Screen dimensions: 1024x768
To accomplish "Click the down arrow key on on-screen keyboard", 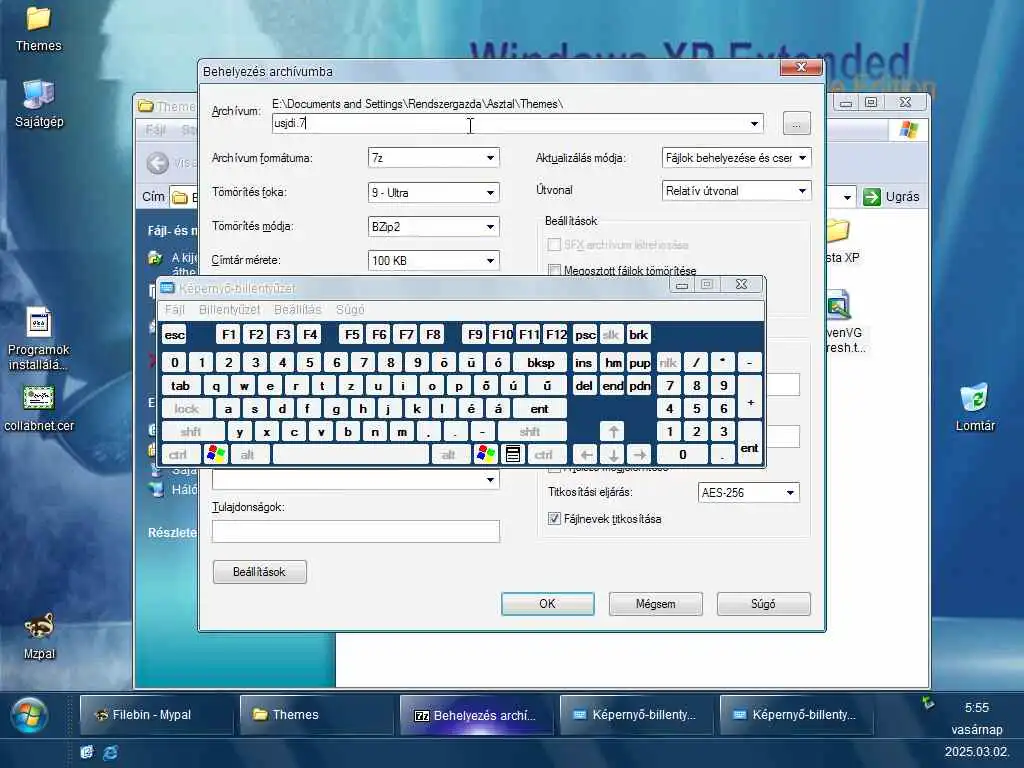I will (x=613, y=455).
